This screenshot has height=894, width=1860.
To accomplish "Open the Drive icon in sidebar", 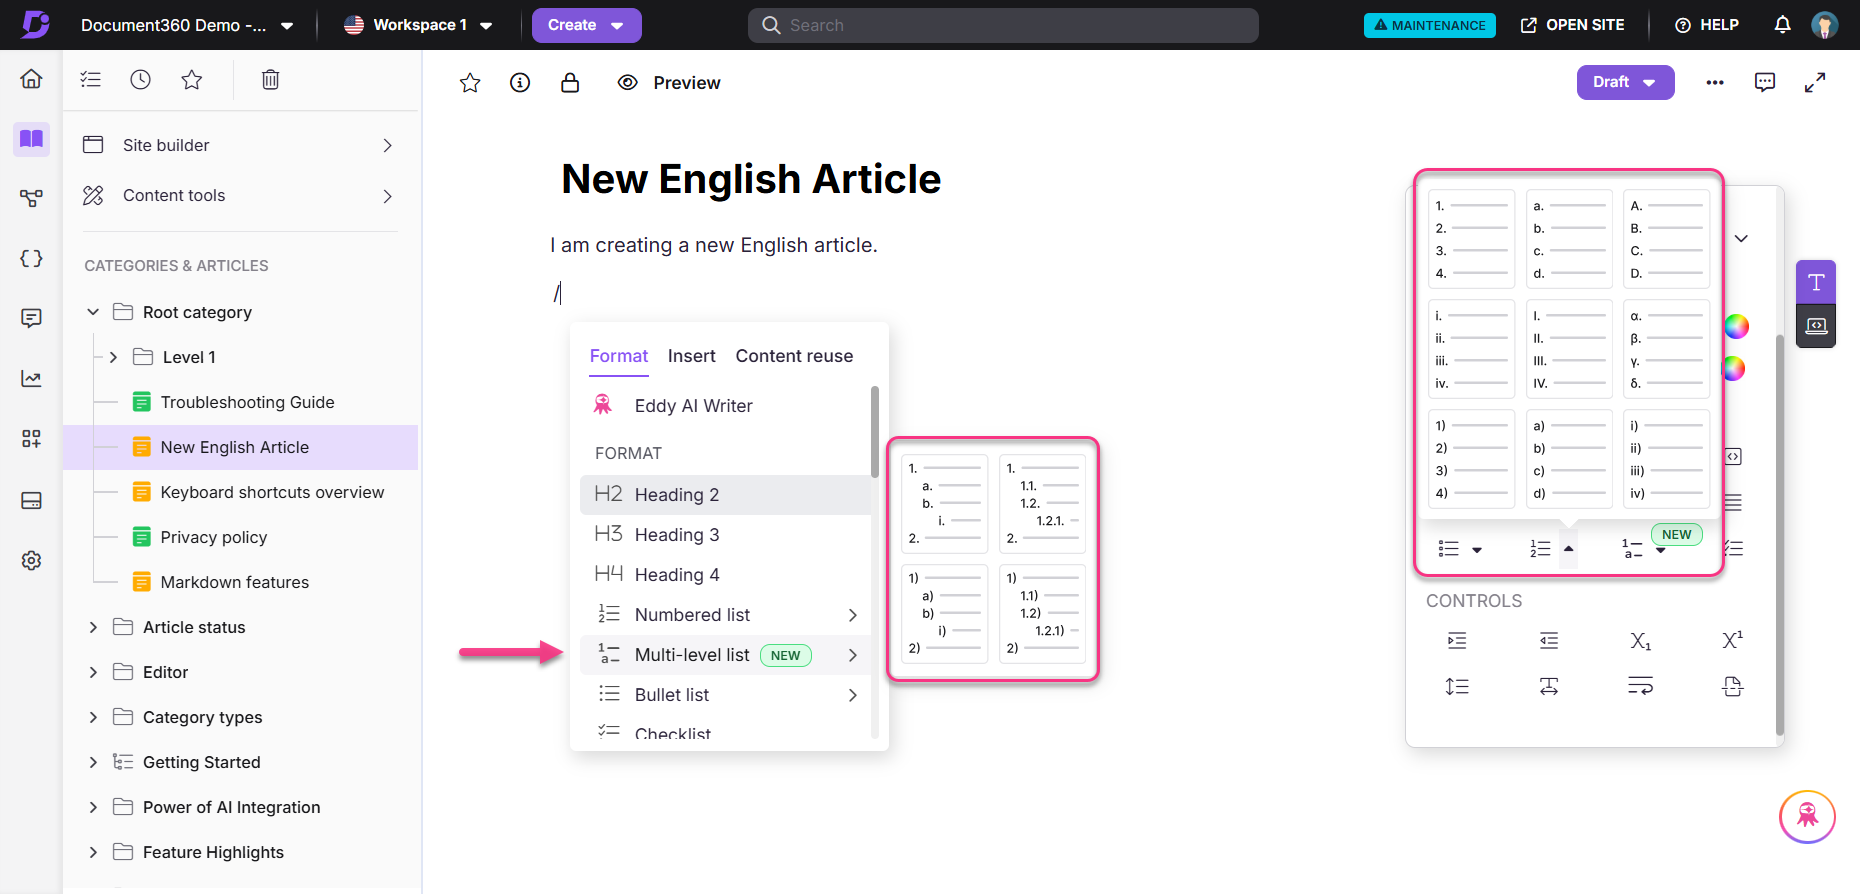I will tap(31, 500).
